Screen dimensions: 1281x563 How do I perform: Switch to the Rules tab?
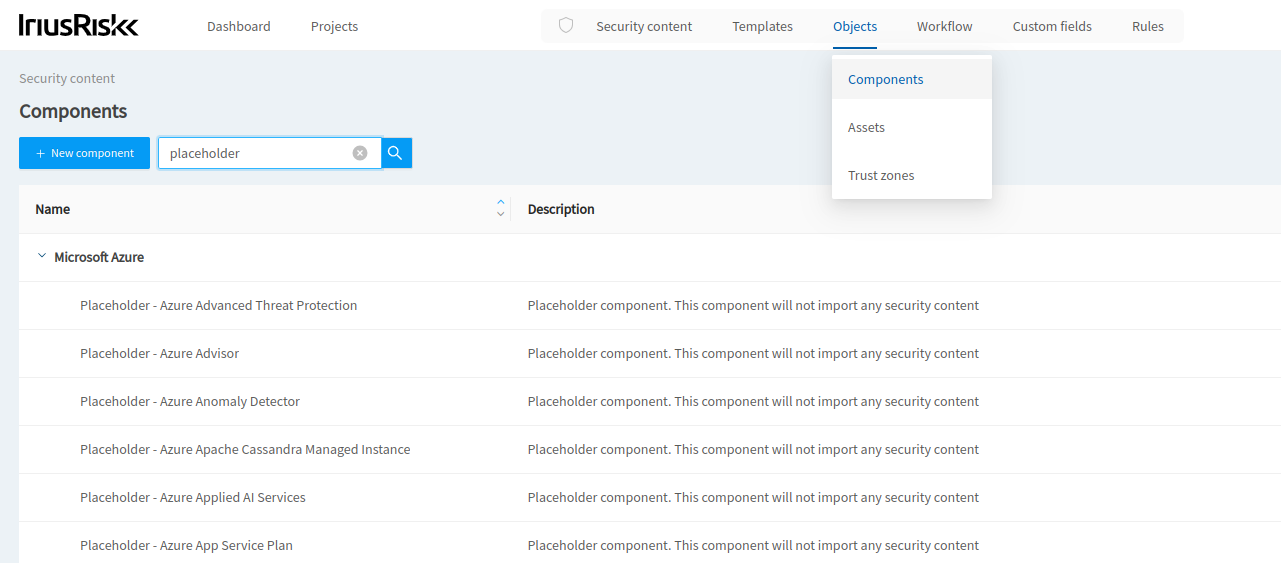[1148, 27]
